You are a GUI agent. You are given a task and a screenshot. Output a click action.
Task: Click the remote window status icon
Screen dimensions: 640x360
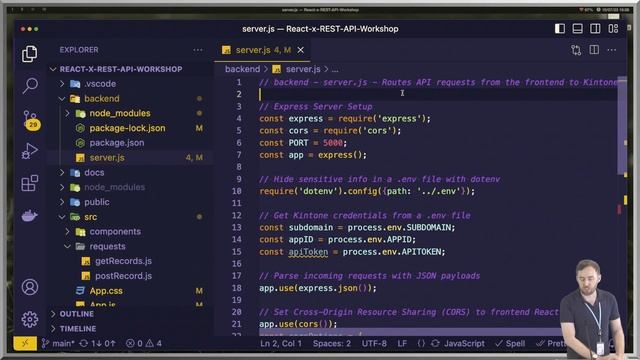tap(25, 343)
